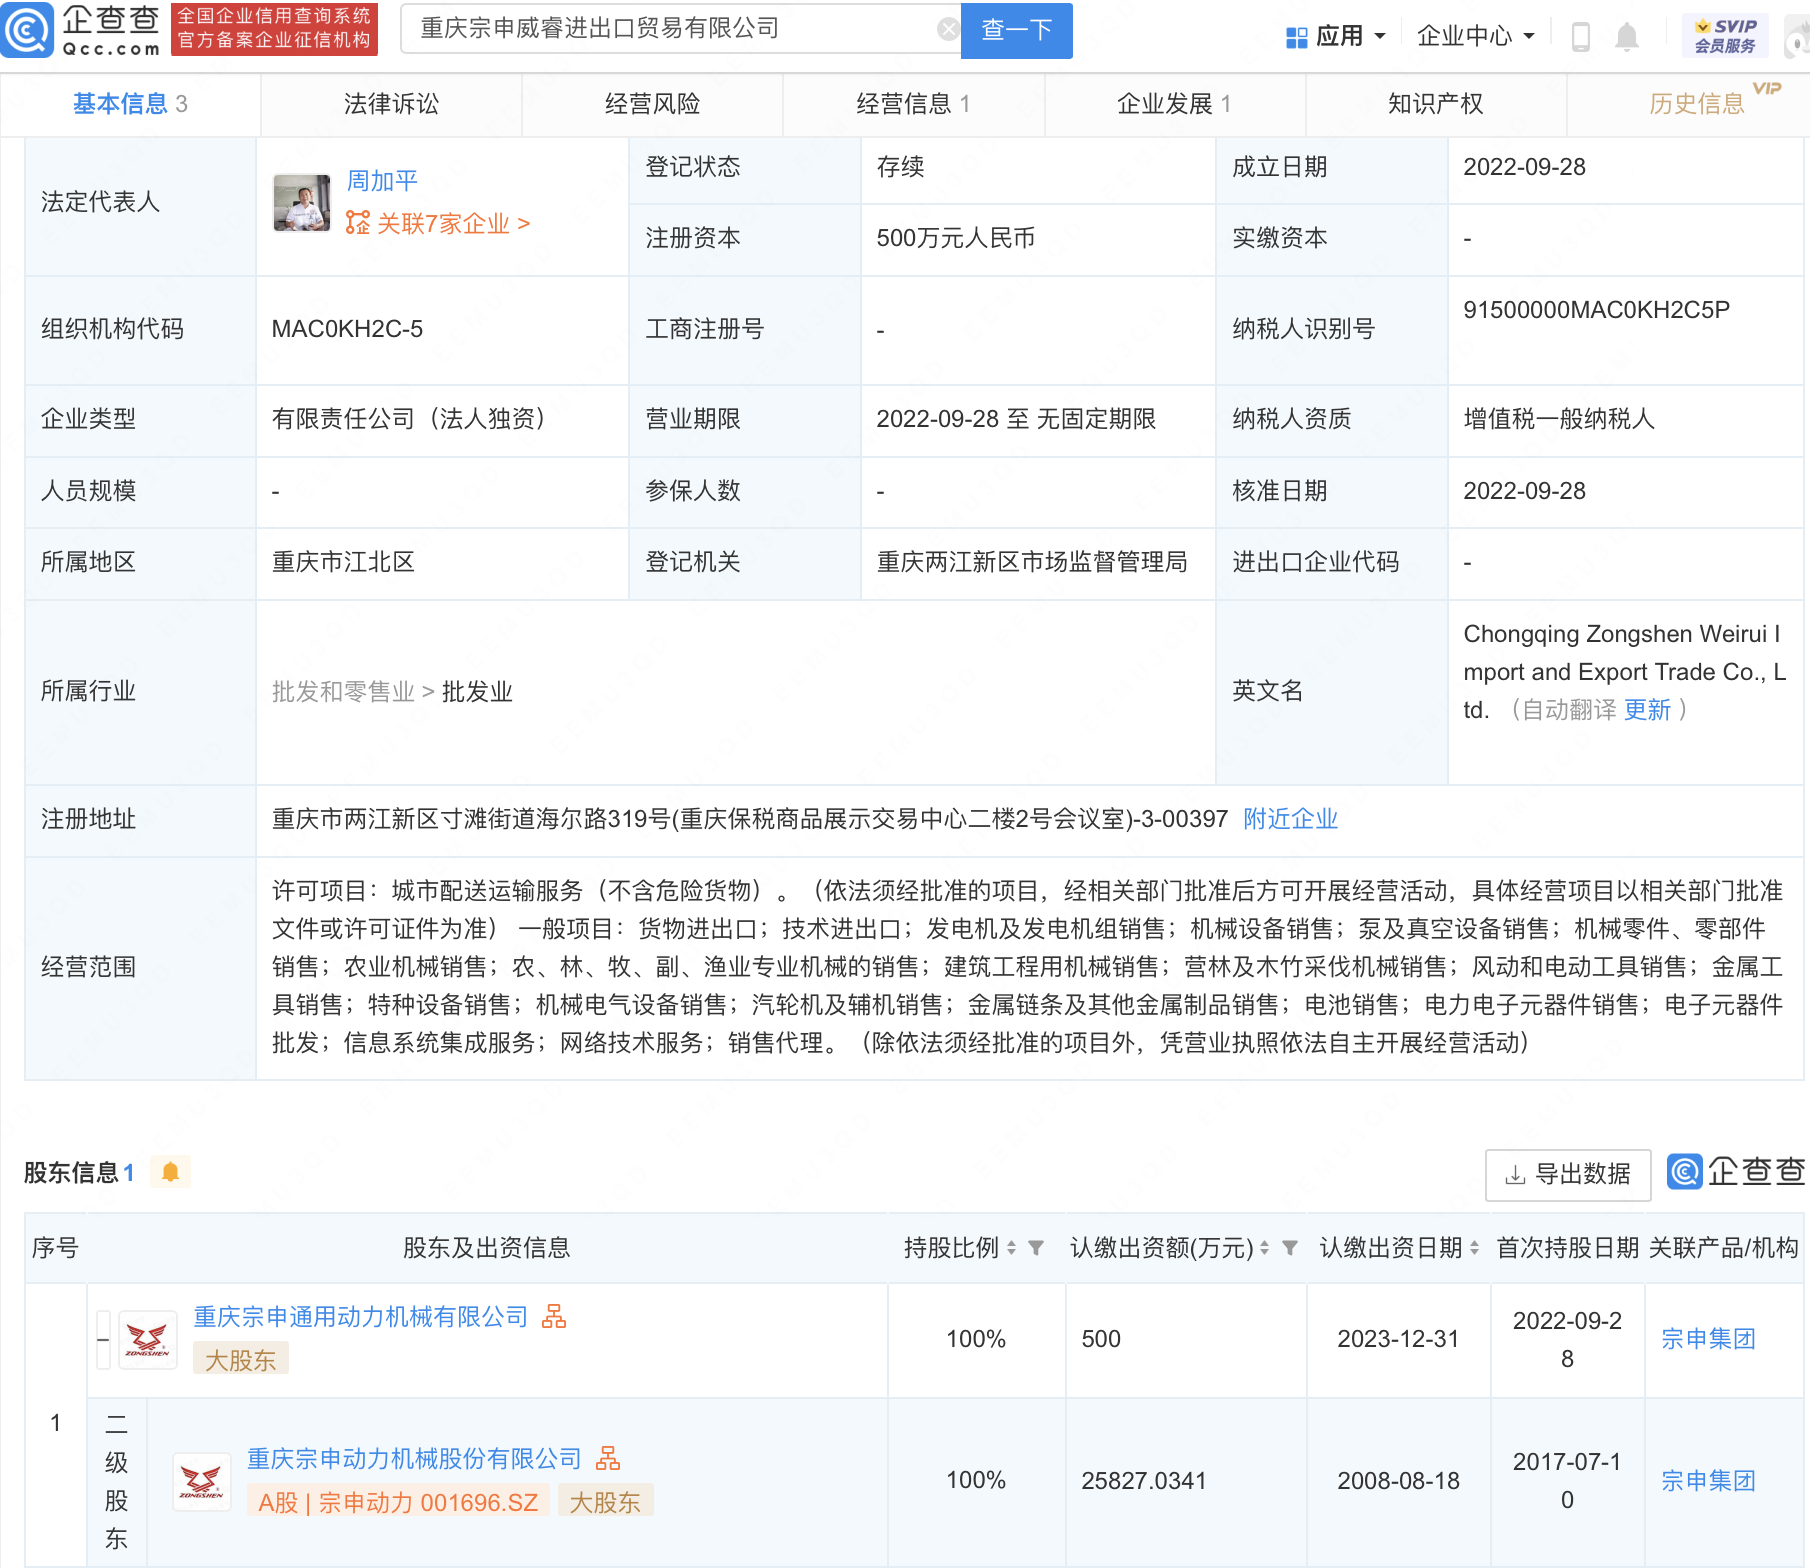Open 重庆宗申通用动力机械有限公司 shareholder link
The height and width of the screenshot is (1568, 1810).
[x=360, y=1316]
